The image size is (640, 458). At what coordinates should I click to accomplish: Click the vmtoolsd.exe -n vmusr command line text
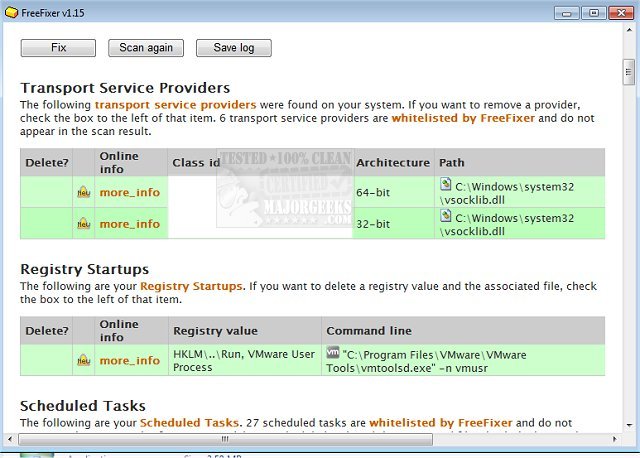point(427,361)
